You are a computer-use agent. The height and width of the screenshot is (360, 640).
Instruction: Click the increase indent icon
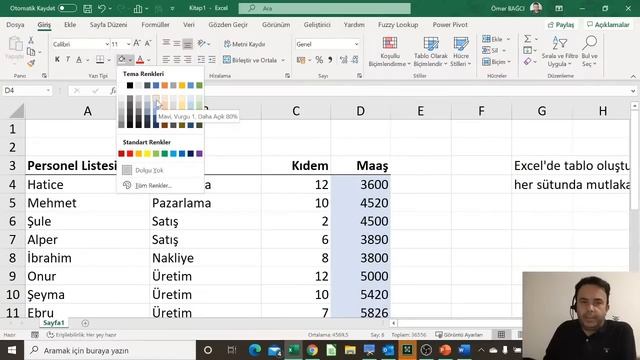(x=212, y=60)
